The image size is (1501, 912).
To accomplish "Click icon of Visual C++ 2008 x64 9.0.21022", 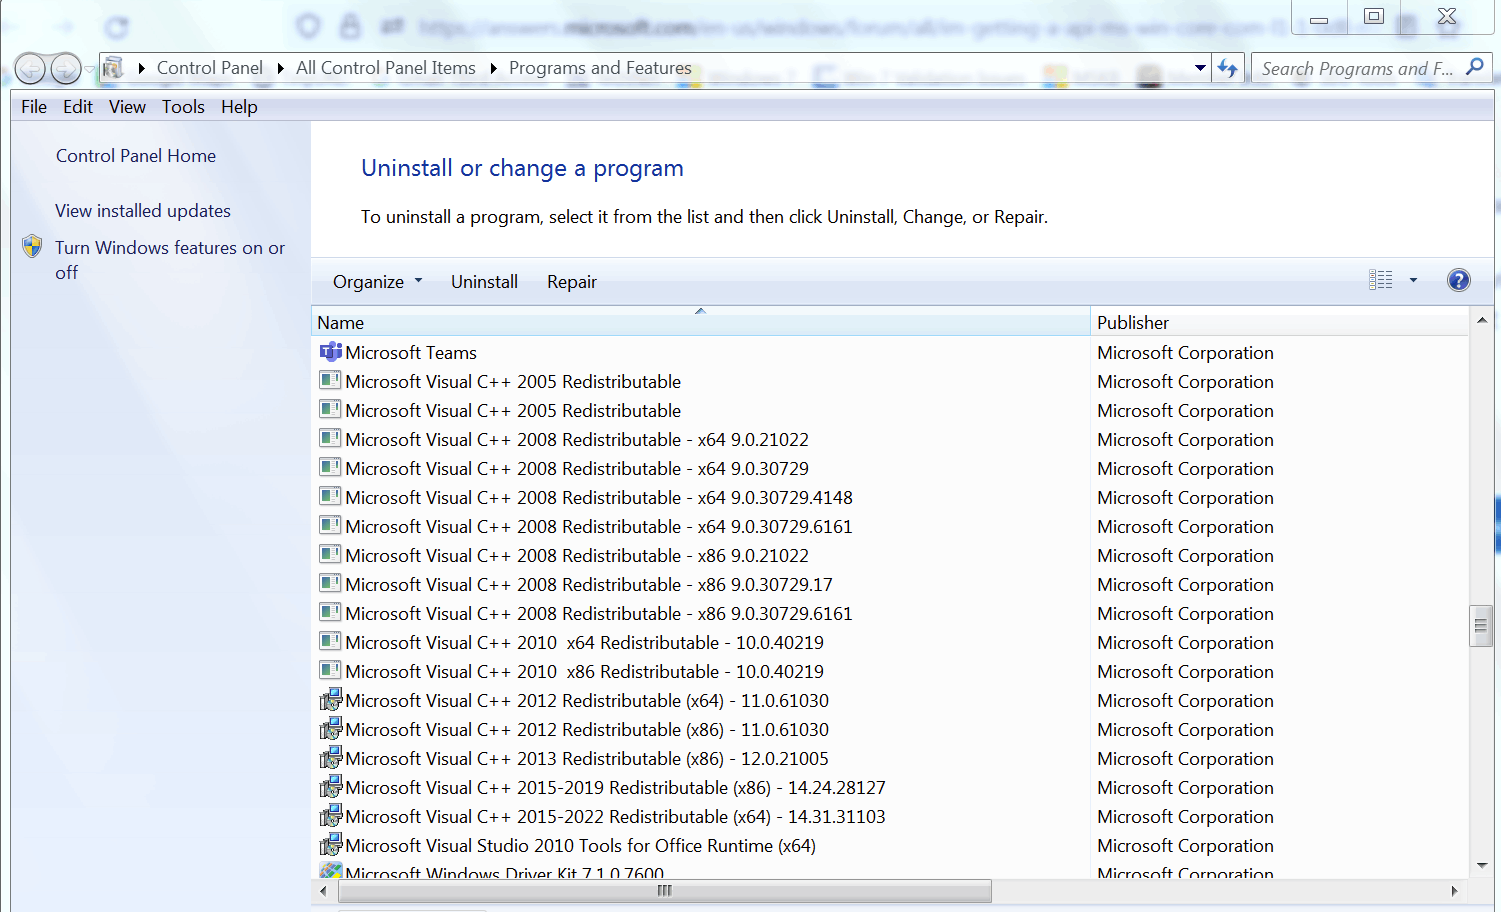I will coord(331,438).
